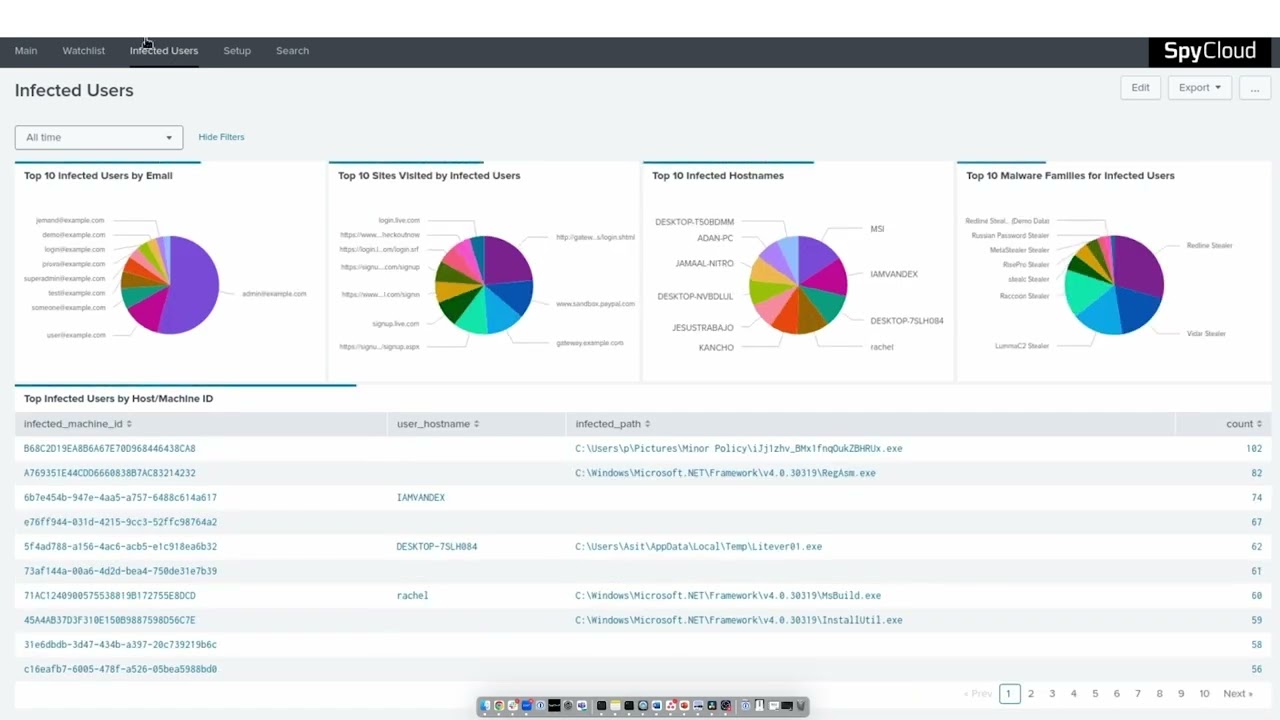This screenshot has height=720, width=1280.
Task: Click the user@example.com pie label
Action: pyautogui.click(x=76, y=335)
